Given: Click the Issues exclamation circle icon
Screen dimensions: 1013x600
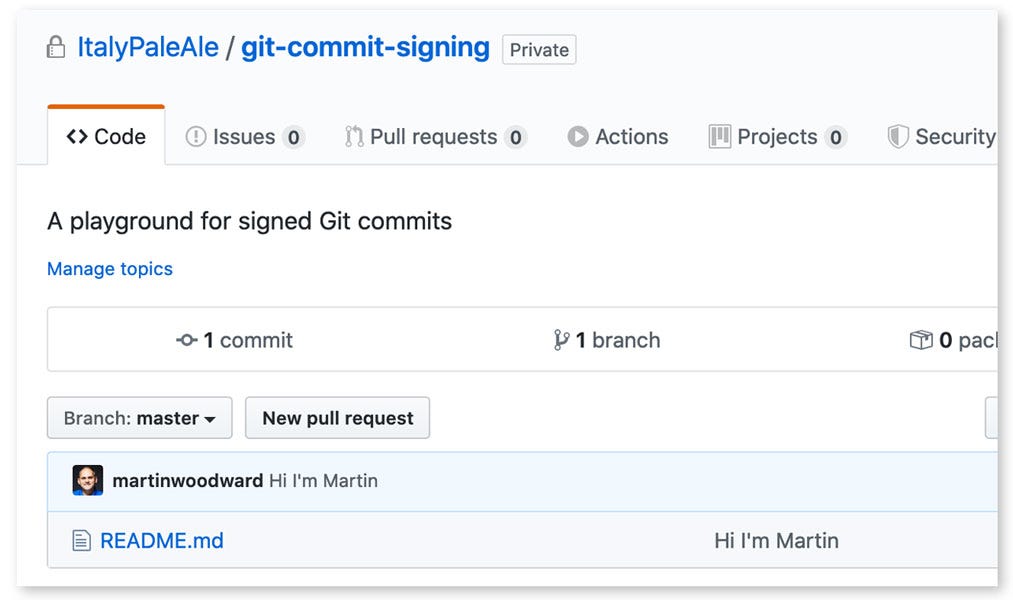Looking at the screenshot, I should click(196, 137).
